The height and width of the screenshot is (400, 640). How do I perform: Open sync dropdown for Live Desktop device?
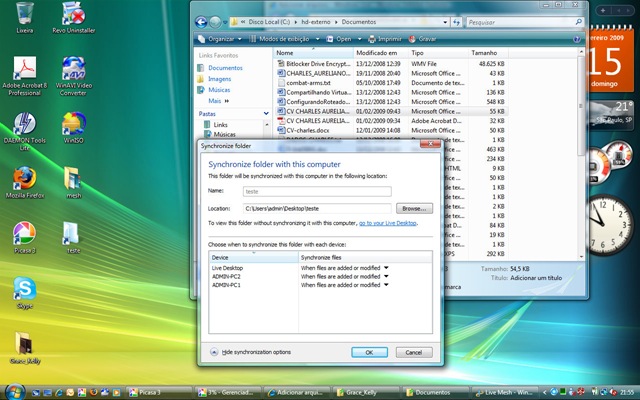pyautogui.click(x=386, y=268)
